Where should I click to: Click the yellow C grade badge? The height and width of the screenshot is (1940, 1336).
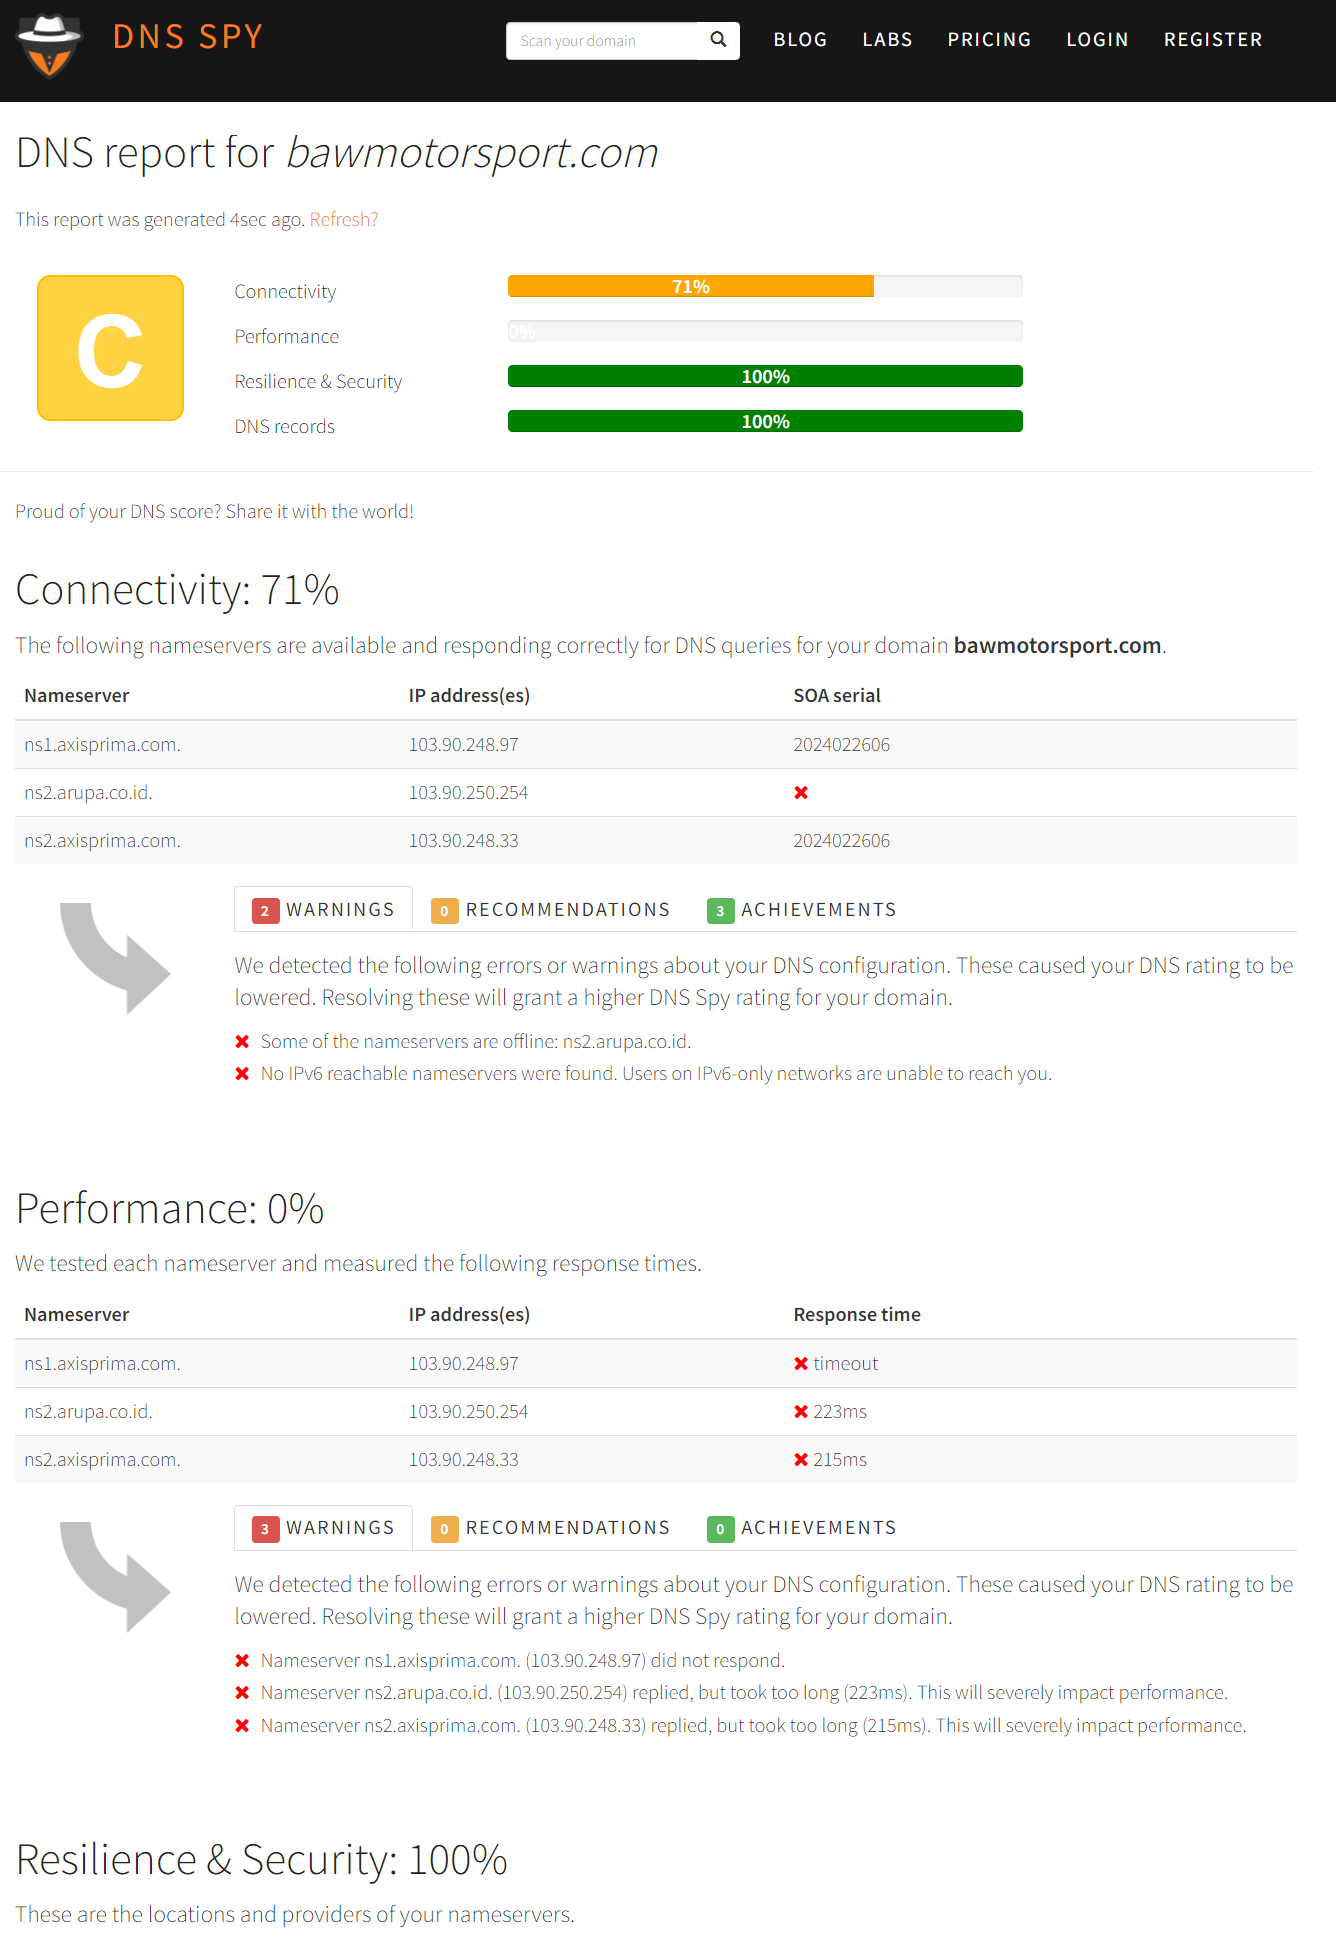[110, 347]
